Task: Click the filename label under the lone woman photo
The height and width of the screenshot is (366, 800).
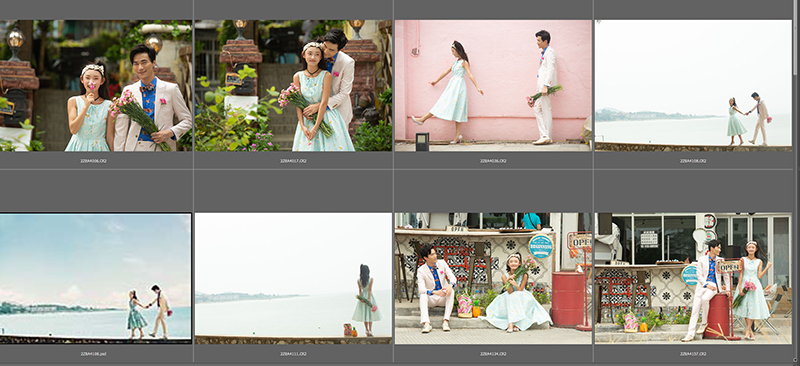Action: click(x=293, y=353)
